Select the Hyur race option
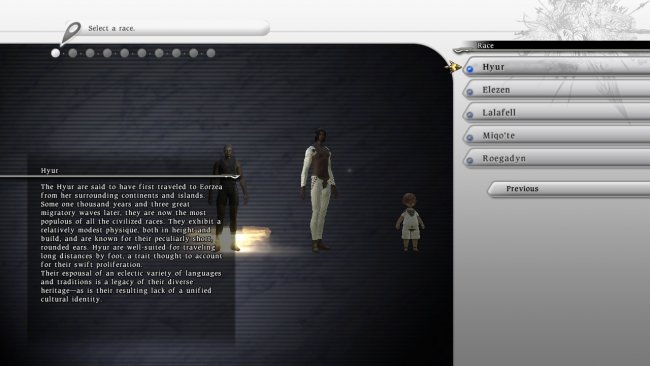650x366 pixels. point(556,67)
